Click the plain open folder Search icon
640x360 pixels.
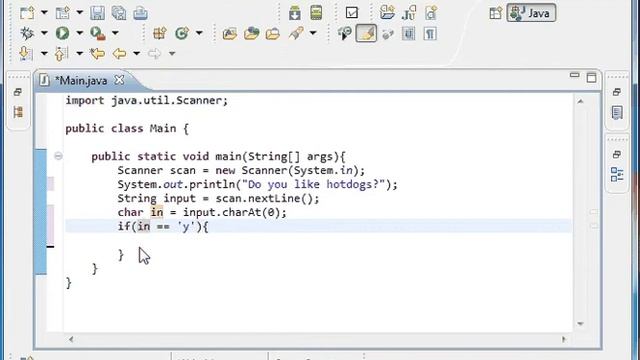273,33
